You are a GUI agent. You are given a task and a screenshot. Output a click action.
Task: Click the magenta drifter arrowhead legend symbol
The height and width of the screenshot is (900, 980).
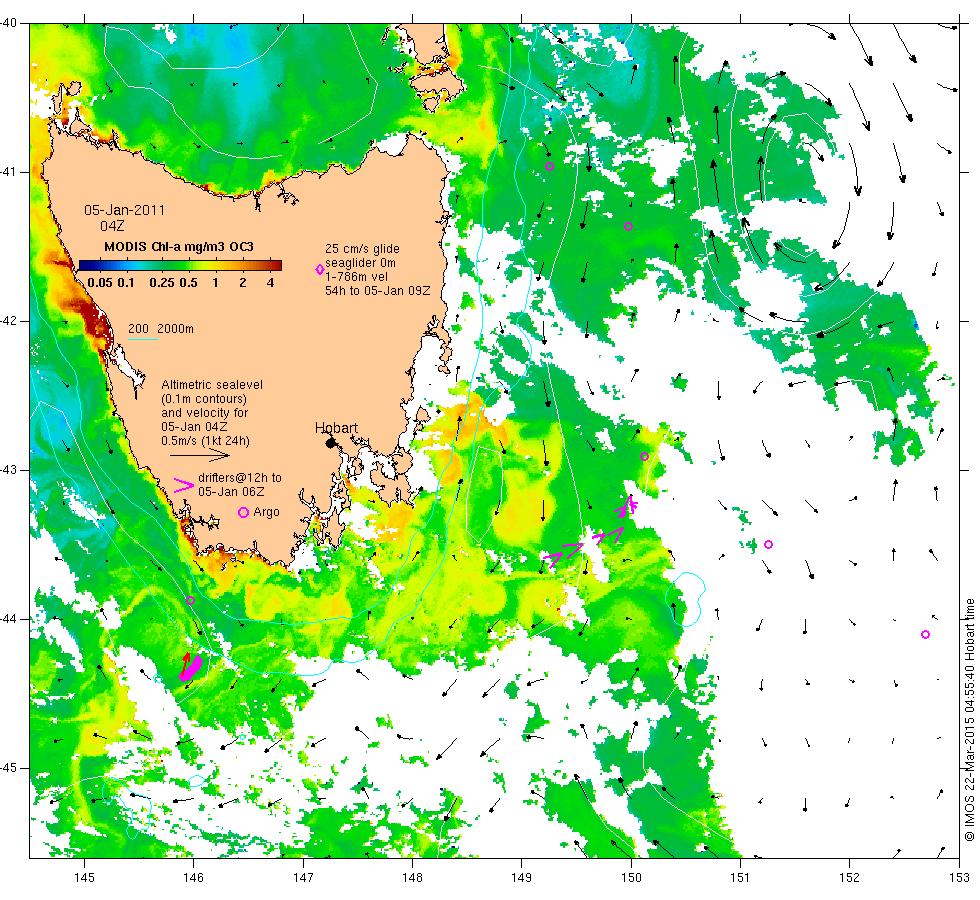pyautogui.click(x=184, y=486)
